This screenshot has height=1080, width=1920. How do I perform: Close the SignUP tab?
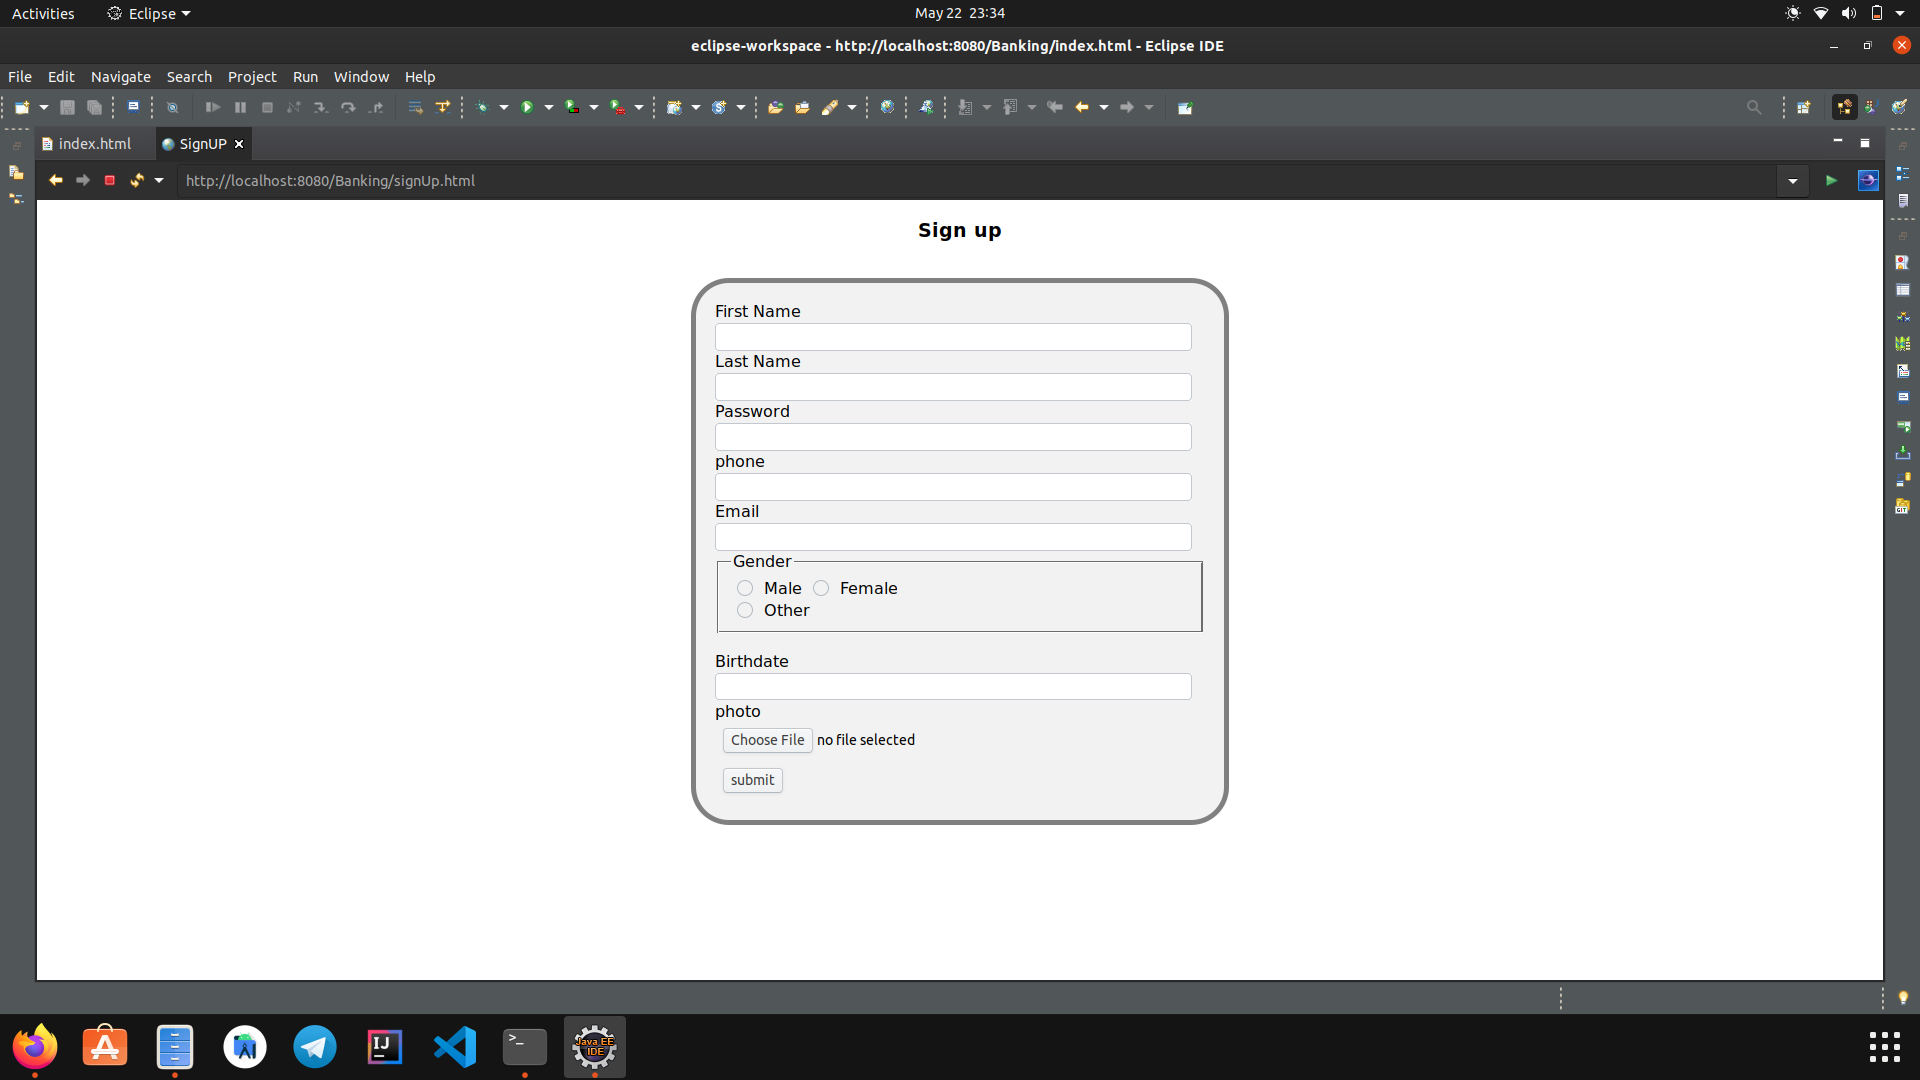tap(239, 144)
